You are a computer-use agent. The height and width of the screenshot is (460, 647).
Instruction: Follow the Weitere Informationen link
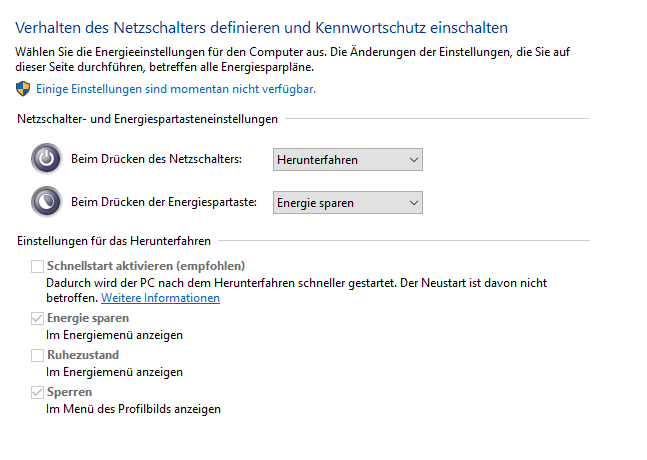160,298
